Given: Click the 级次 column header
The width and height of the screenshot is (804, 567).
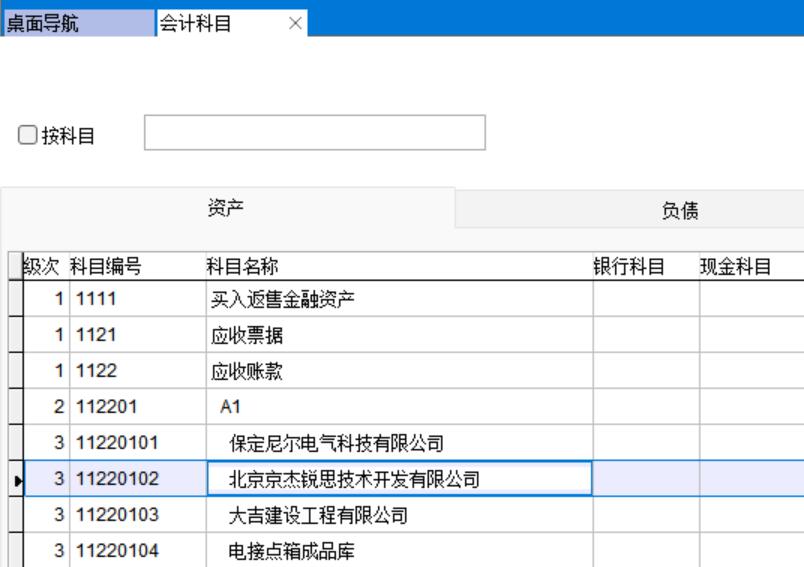Looking at the screenshot, I should 44,265.
